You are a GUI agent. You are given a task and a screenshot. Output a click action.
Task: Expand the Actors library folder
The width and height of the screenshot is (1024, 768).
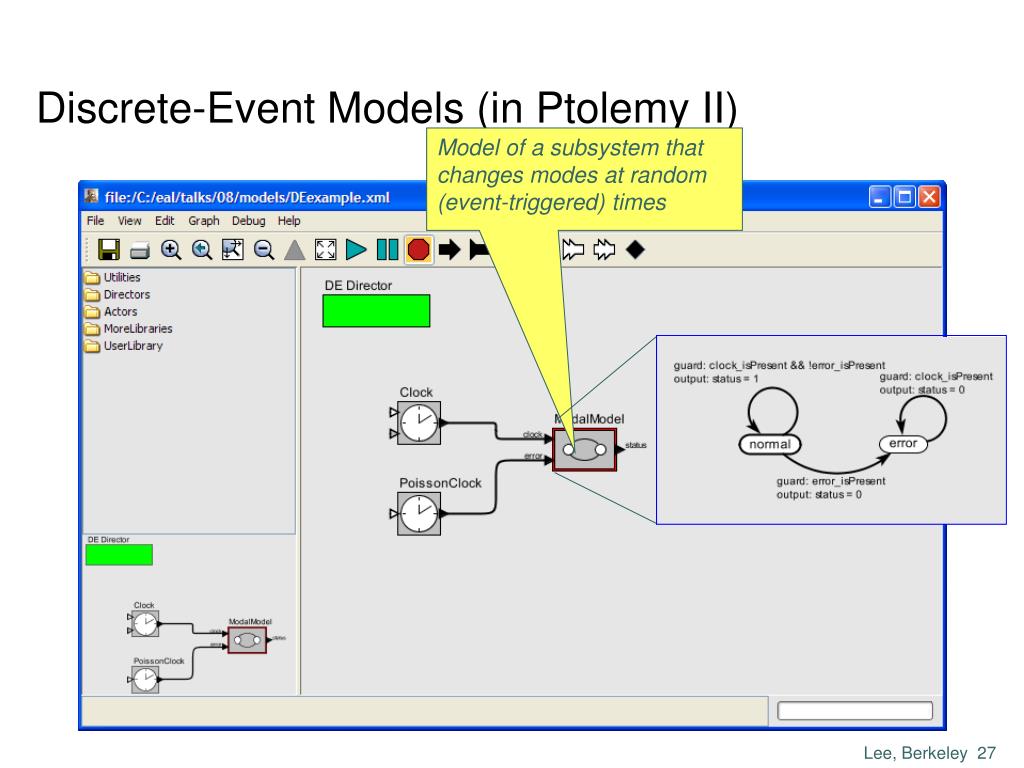click(111, 312)
